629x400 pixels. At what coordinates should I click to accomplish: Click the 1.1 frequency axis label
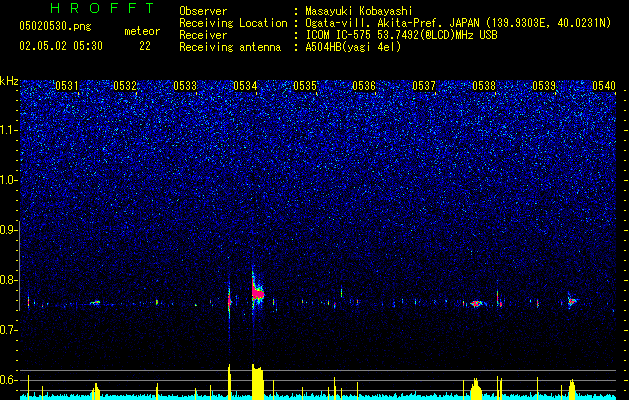coord(8,130)
